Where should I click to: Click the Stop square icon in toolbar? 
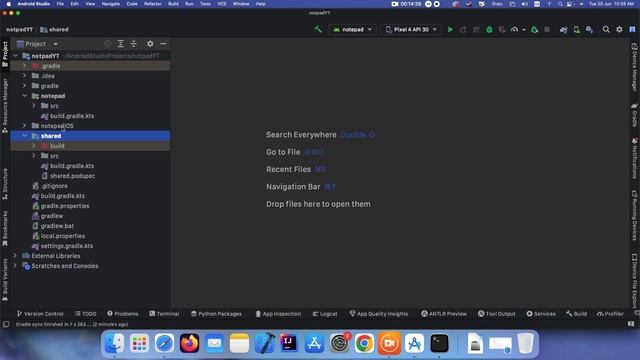coord(547,29)
